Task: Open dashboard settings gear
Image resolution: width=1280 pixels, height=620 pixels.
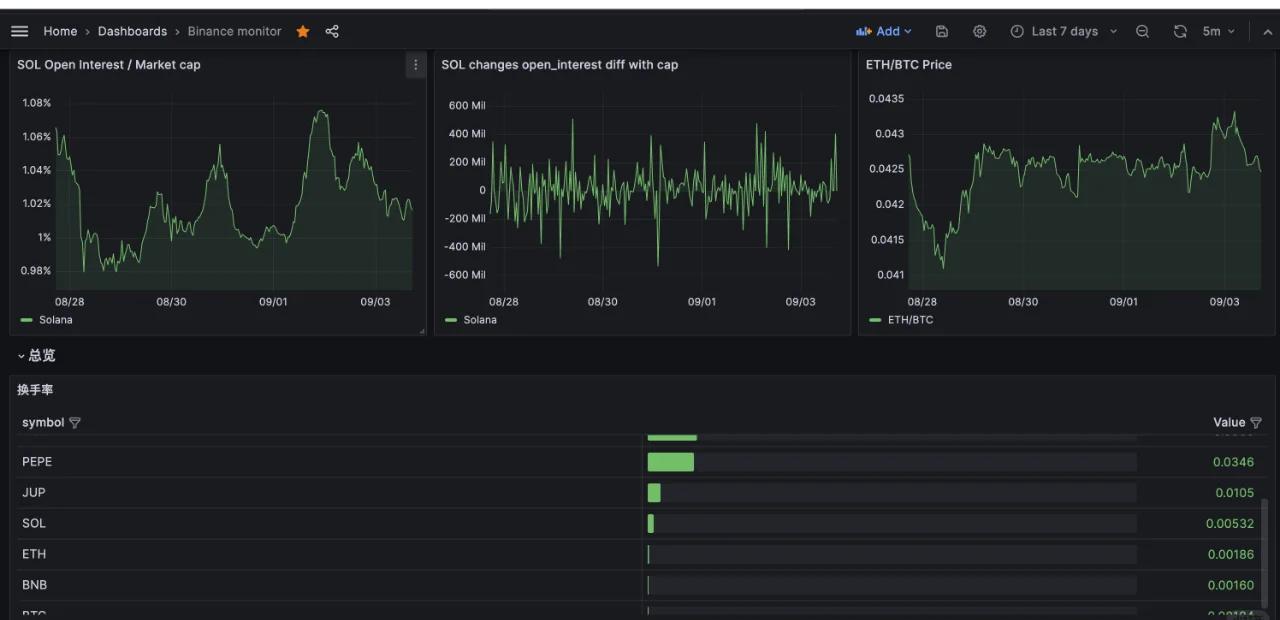Action: click(979, 31)
